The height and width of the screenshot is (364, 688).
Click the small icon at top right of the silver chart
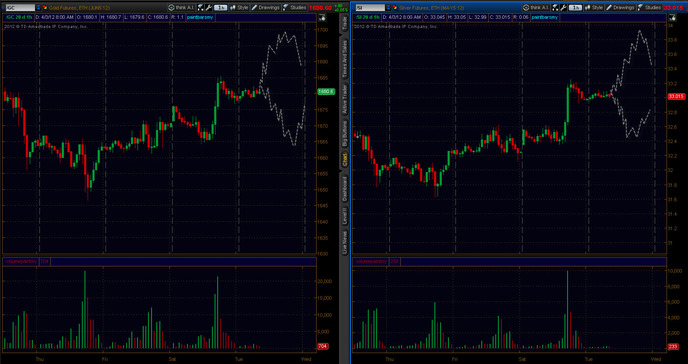click(x=672, y=18)
